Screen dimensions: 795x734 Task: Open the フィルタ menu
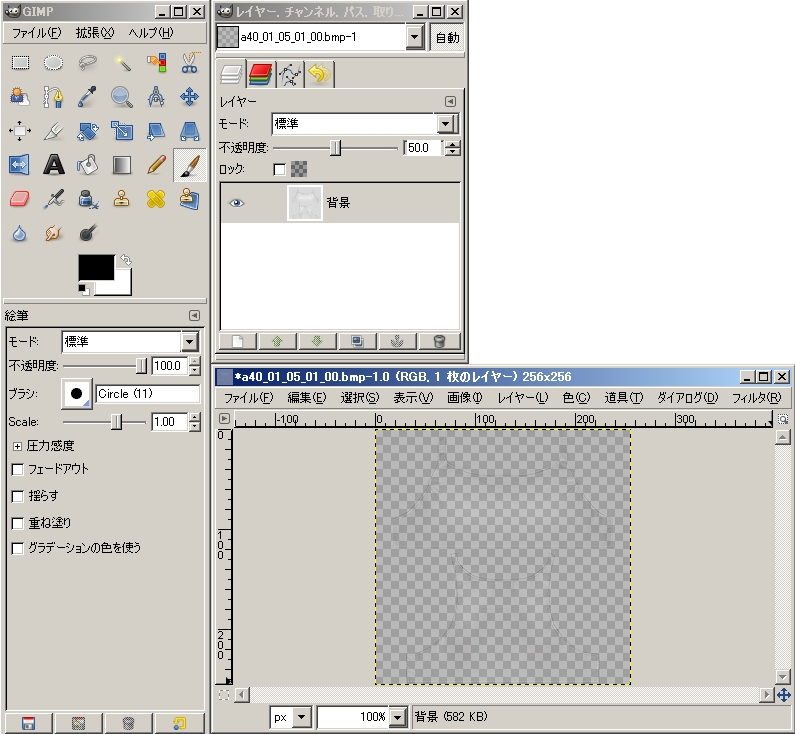pos(755,397)
